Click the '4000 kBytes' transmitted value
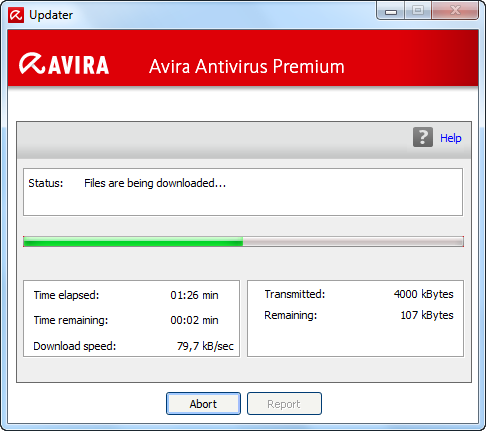The width and height of the screenshot is (486, 431). [423, 294]
